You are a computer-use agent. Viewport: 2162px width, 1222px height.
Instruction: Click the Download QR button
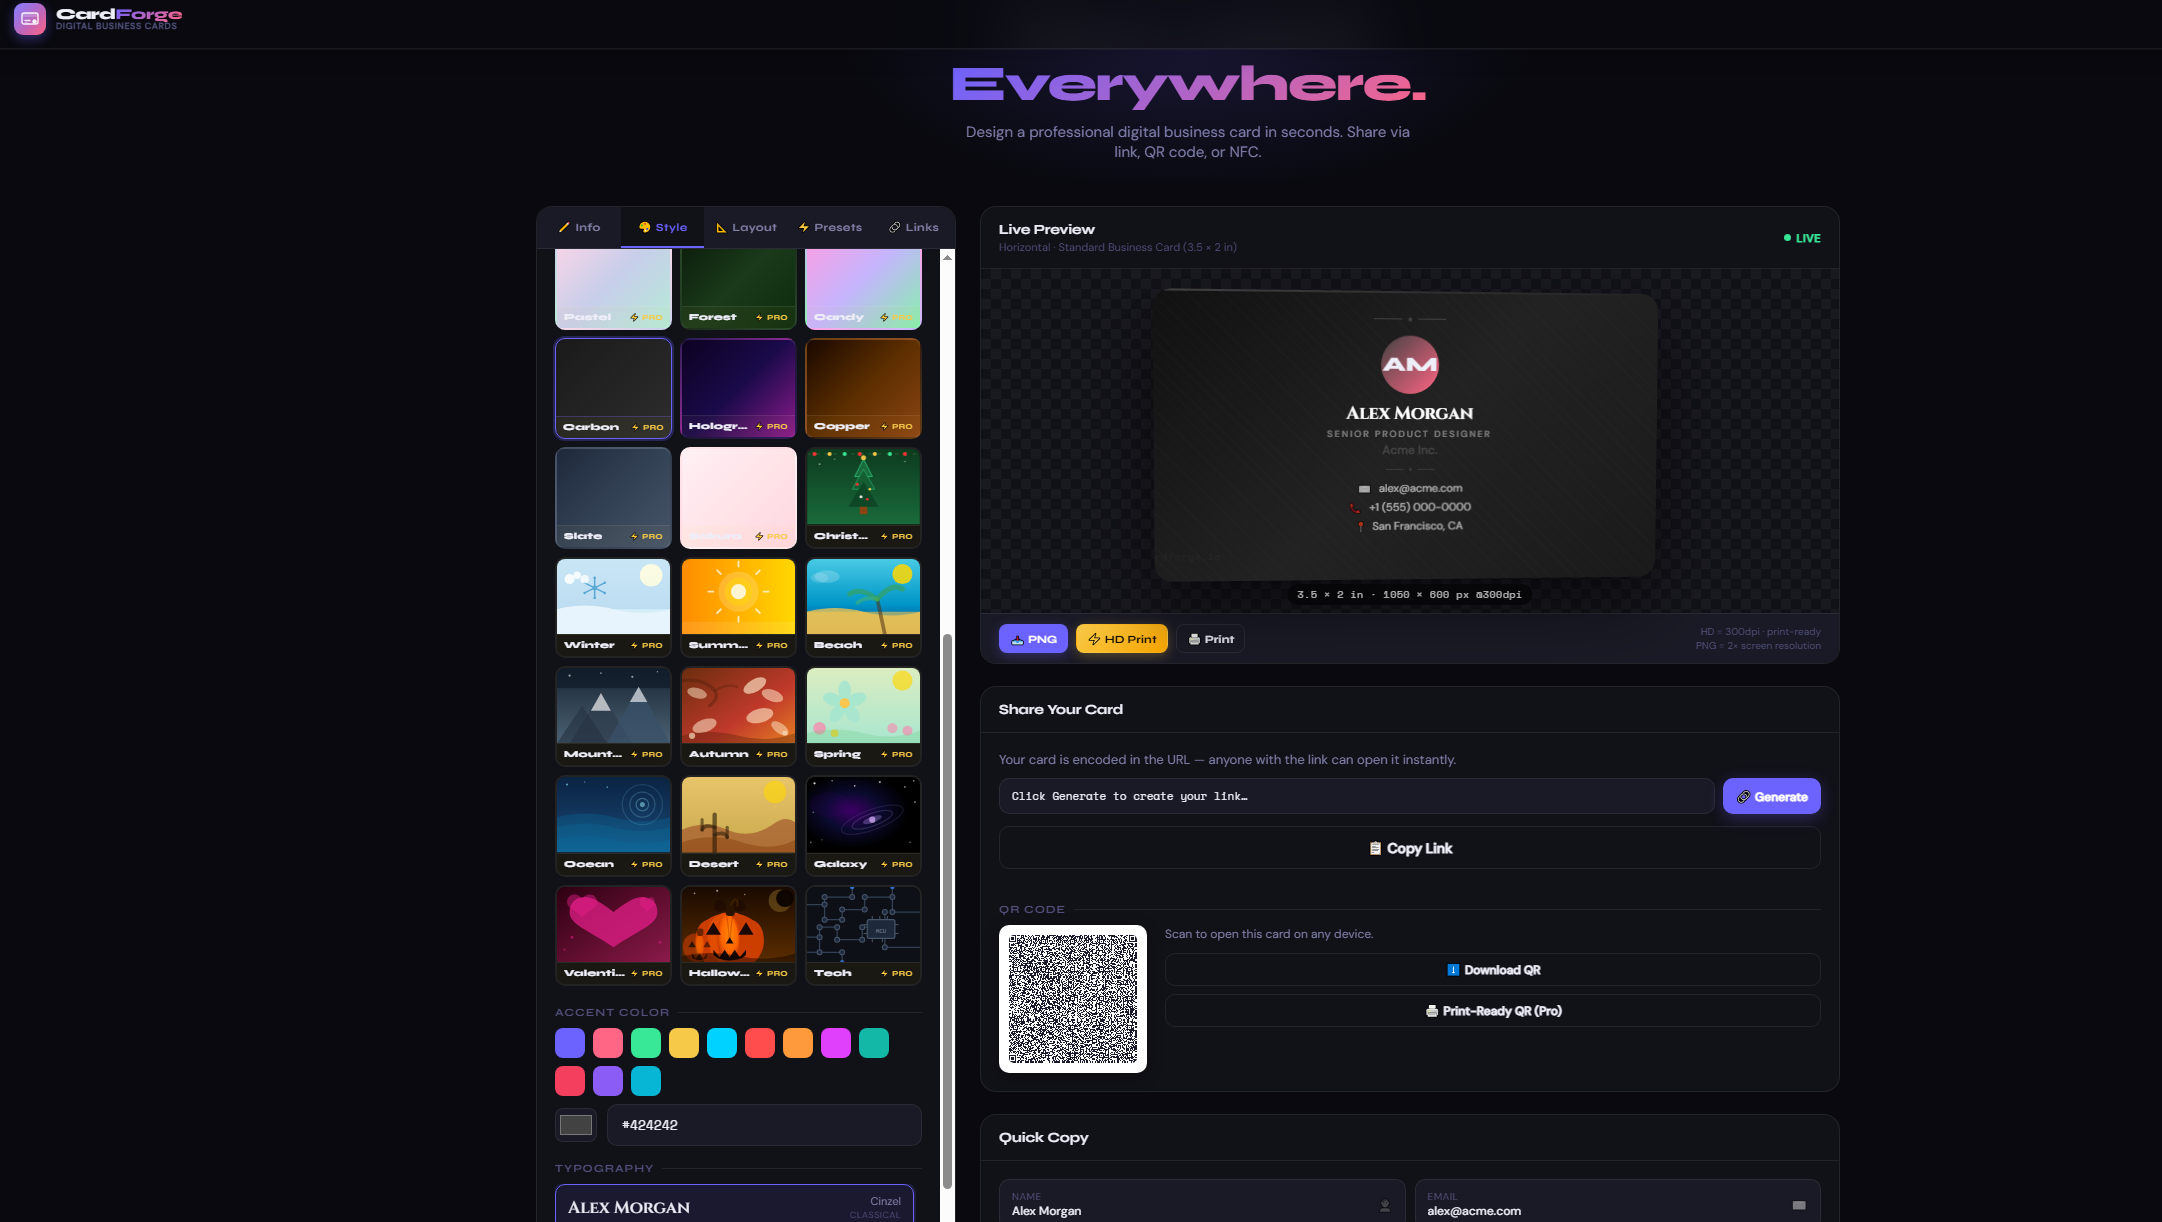(x=1492, y=970)
